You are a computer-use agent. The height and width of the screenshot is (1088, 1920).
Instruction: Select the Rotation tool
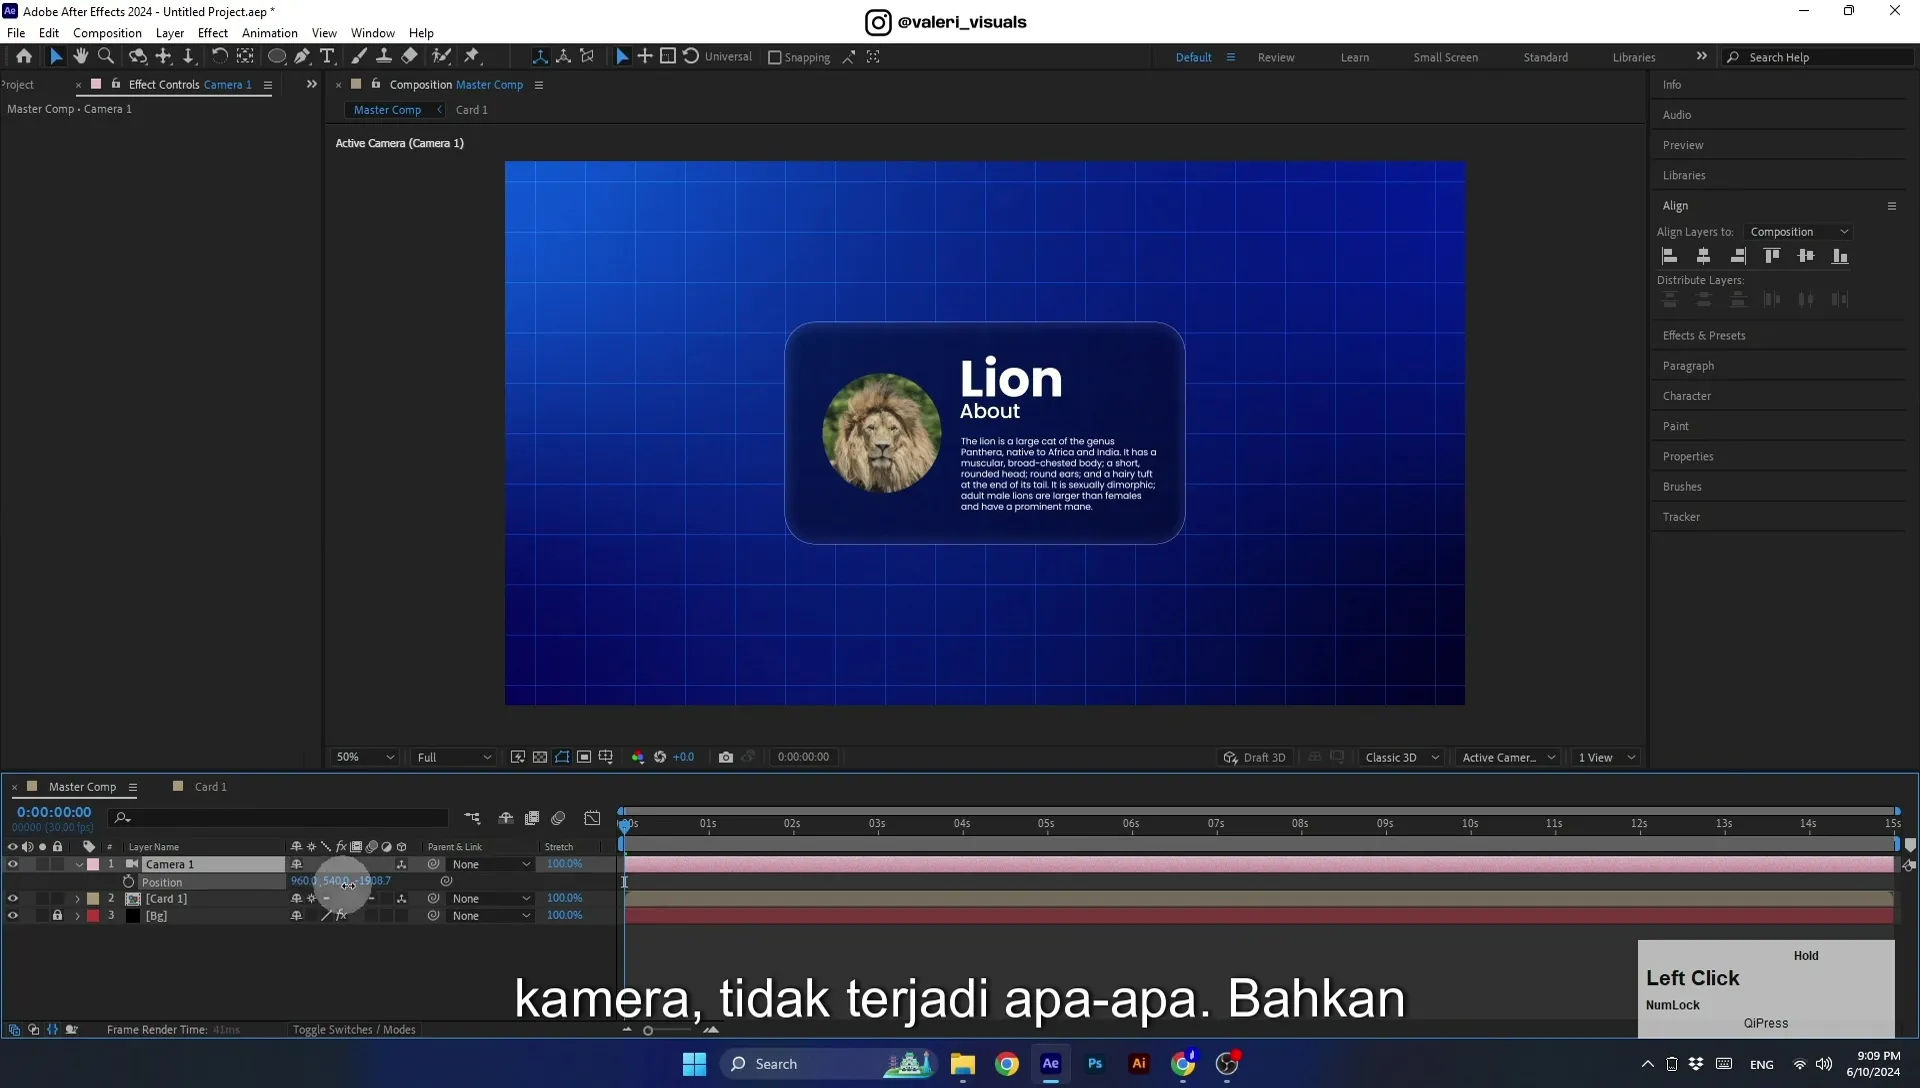point(219,57)
